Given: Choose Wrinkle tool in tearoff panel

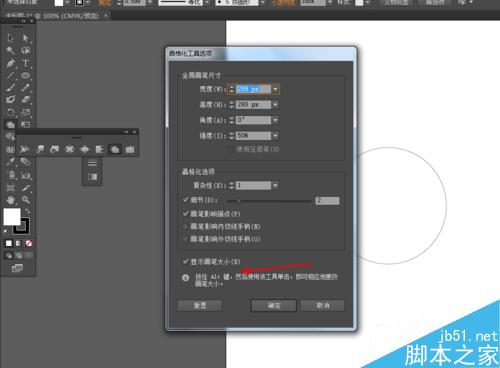Looking at the screenshot, I should 130,149.
